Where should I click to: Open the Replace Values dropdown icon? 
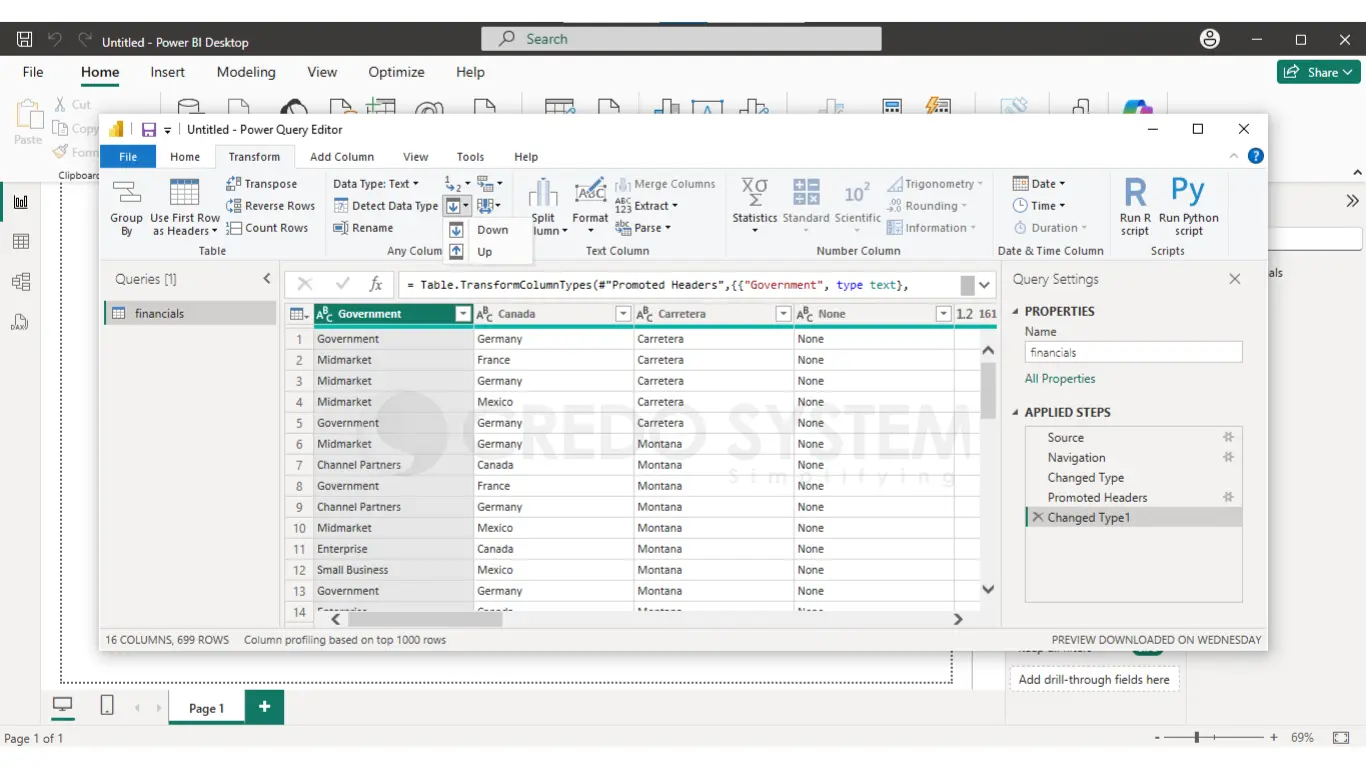[458, 184]
